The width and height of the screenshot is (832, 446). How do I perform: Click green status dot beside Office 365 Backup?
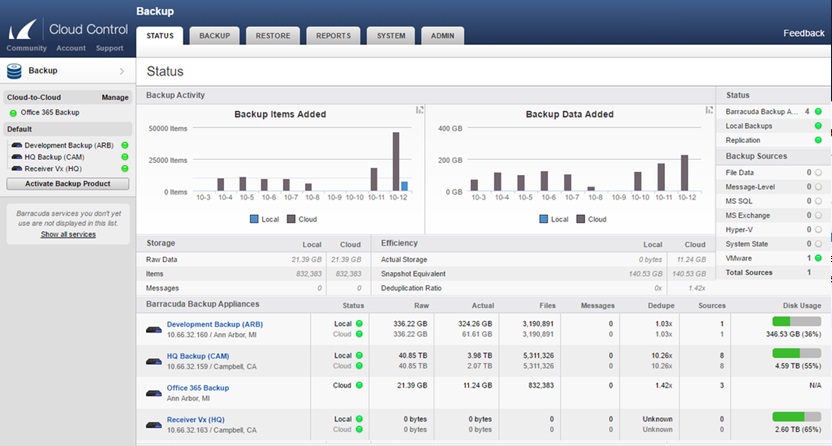(12, 113)
